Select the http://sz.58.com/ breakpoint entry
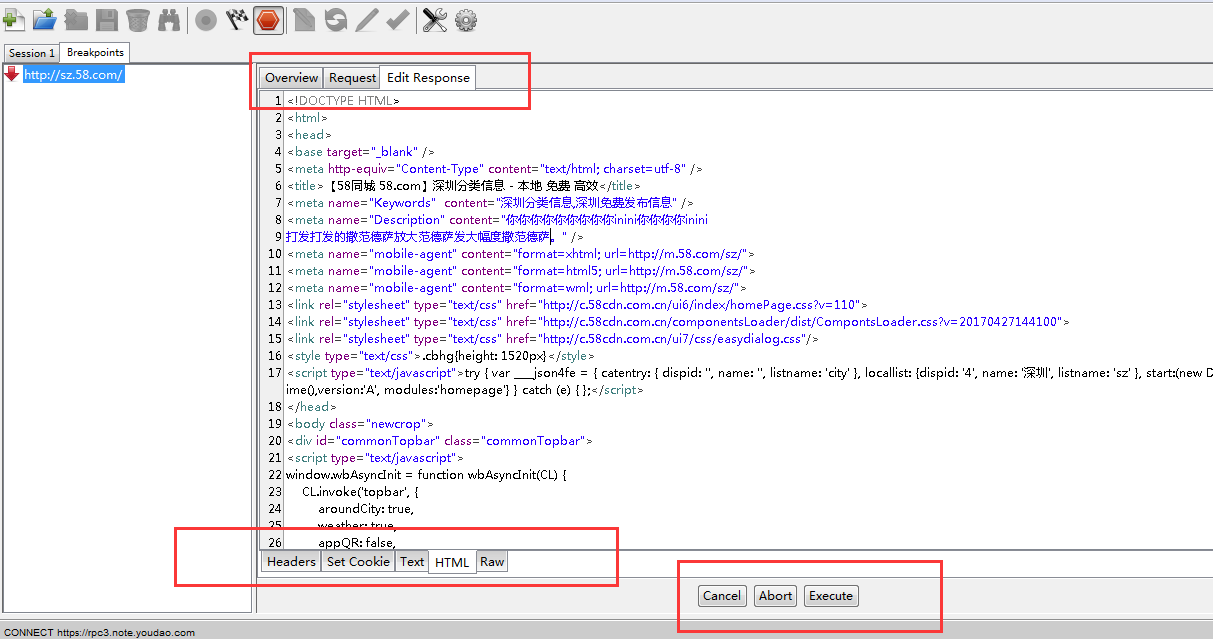The height and width of the screenshot is (639, 1213). pos(73,74)
